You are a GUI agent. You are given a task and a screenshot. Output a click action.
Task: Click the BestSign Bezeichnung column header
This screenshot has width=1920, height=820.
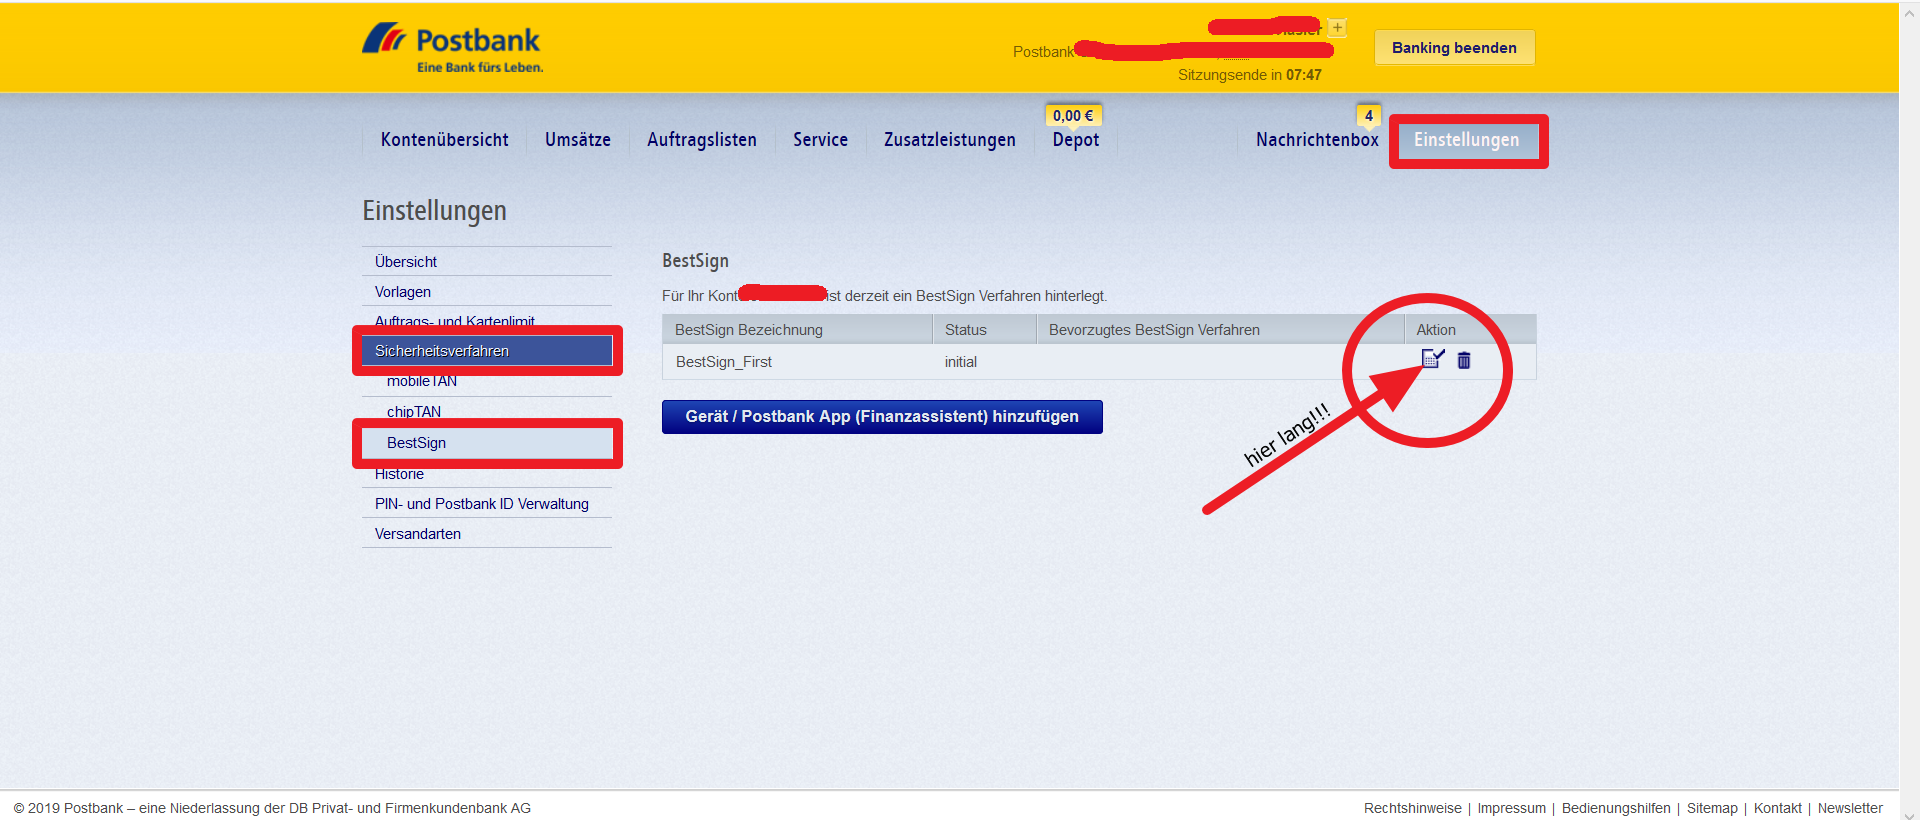[797, 330]
